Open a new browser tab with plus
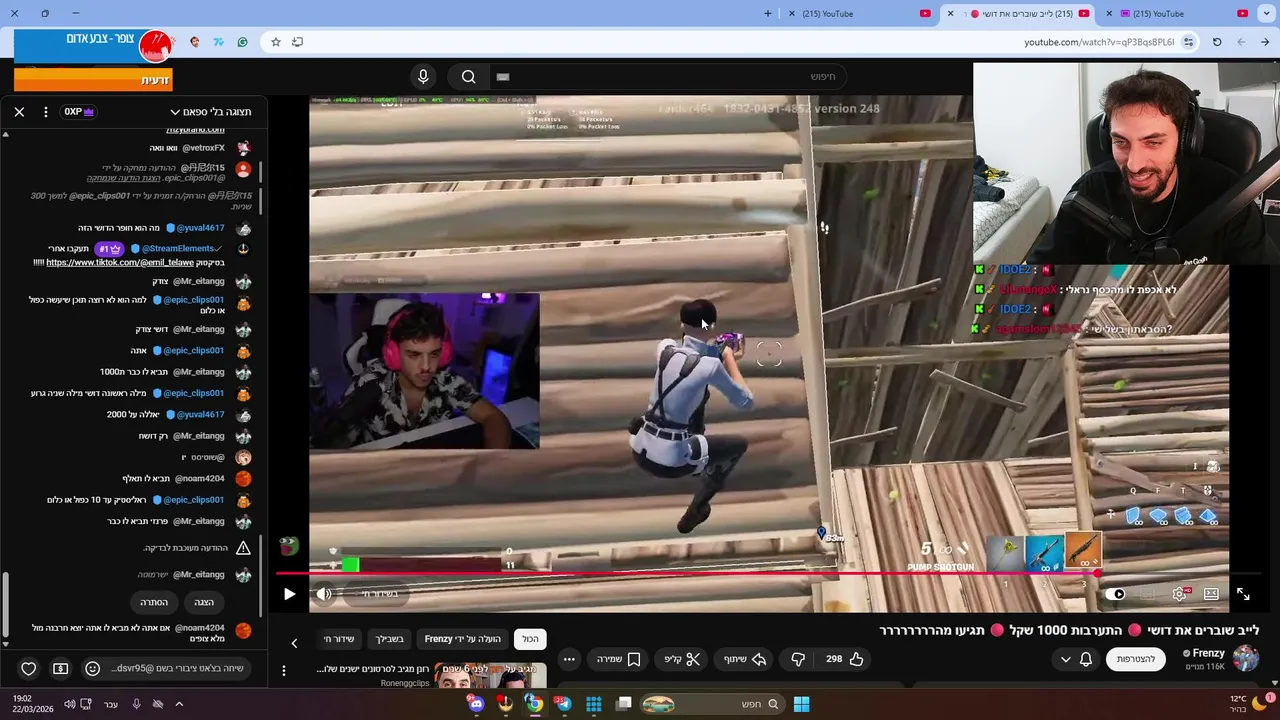1280x720 pixels. coord(768,14)
